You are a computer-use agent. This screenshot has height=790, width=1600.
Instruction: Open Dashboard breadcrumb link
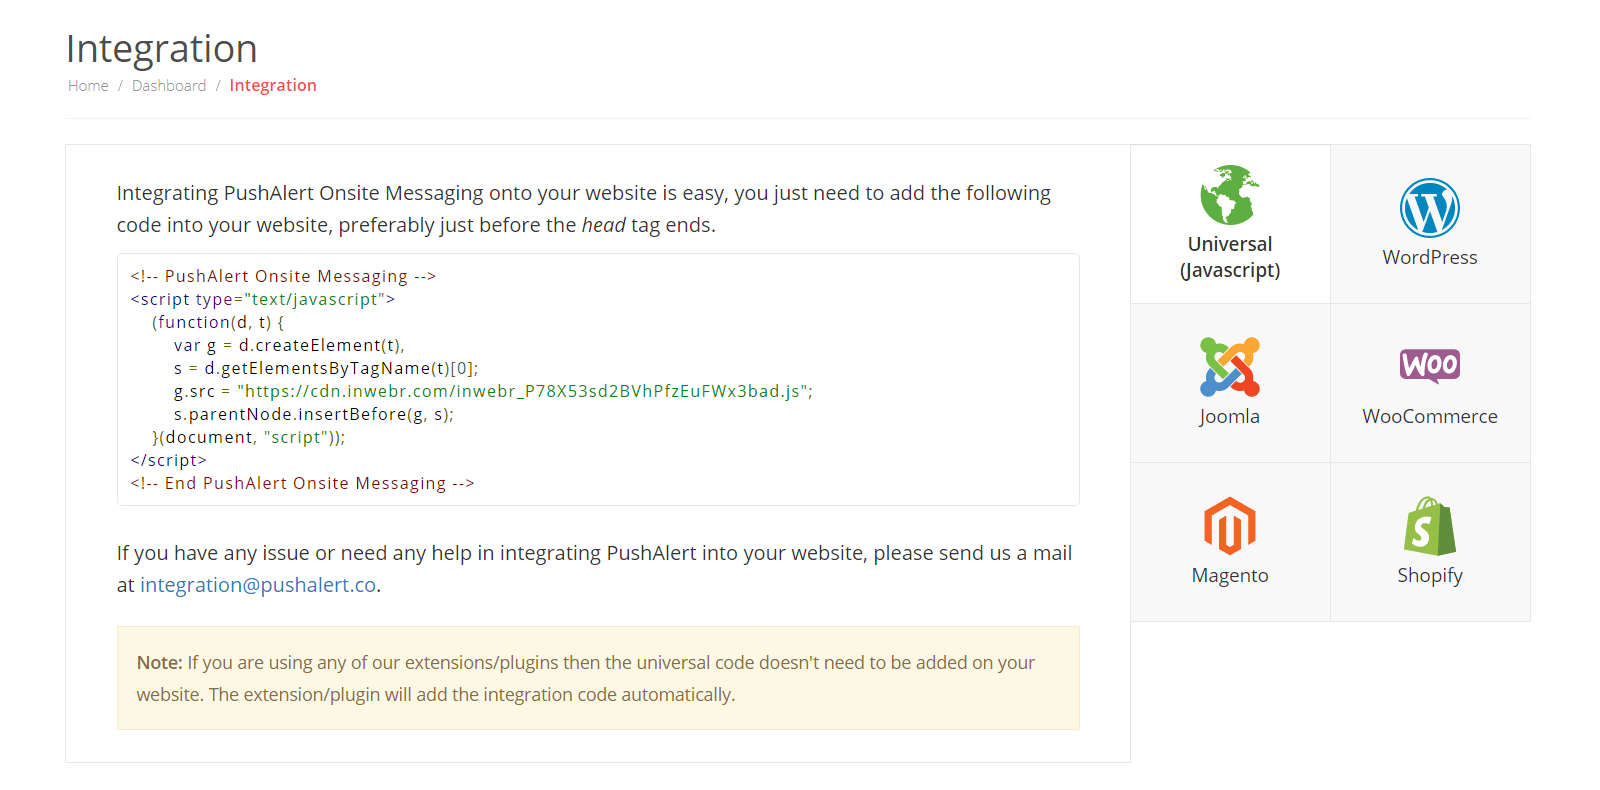point(169,86)
